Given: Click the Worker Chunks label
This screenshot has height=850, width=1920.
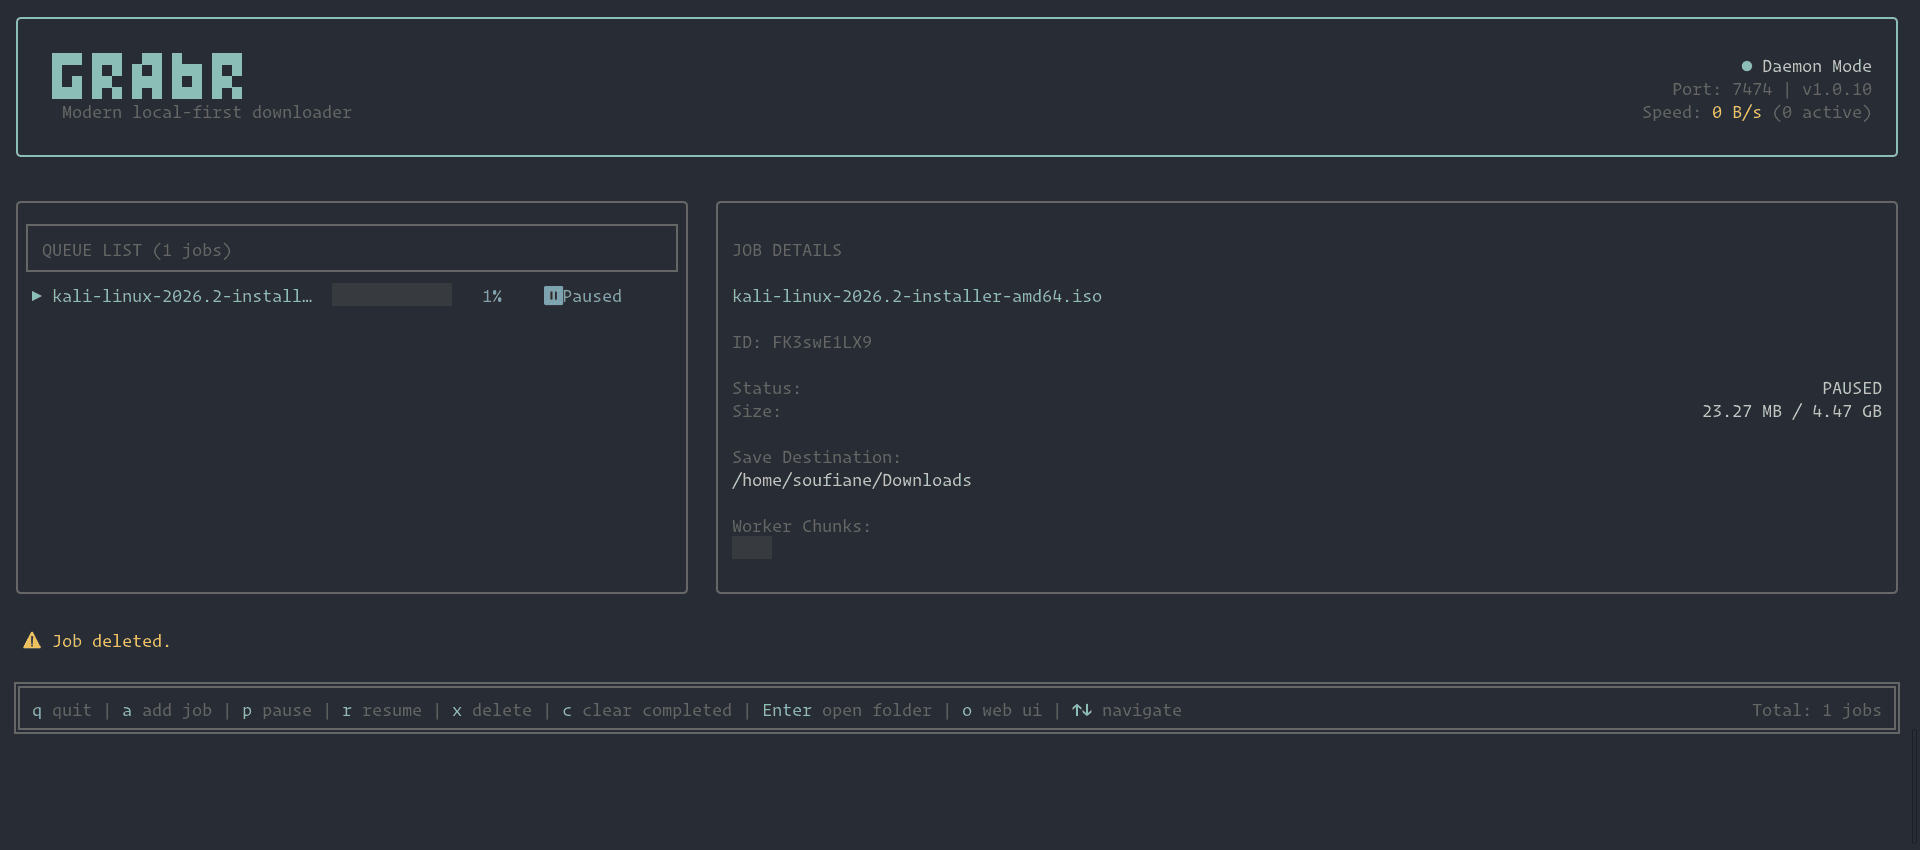Looking at the screenshot, I should pos(802,526).
